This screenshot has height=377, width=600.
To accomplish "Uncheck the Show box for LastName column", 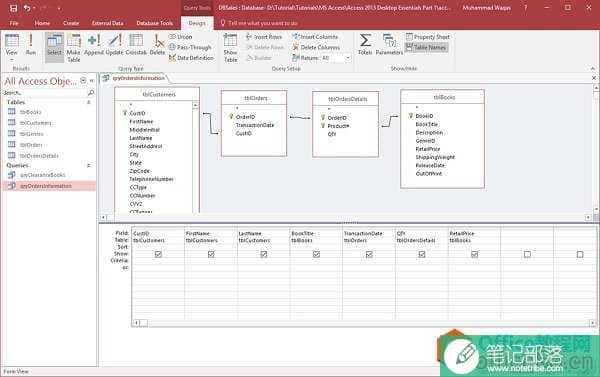I will coord(264,254).
